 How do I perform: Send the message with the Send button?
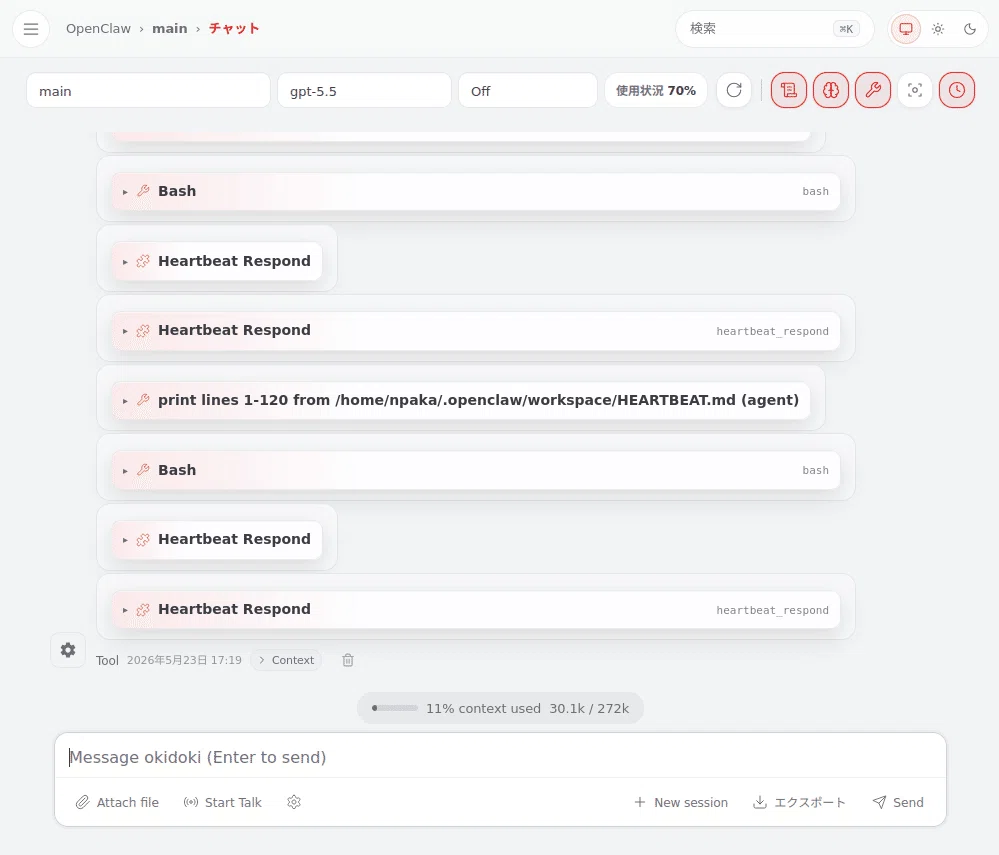pyautogui.click(x=898, y=802)
